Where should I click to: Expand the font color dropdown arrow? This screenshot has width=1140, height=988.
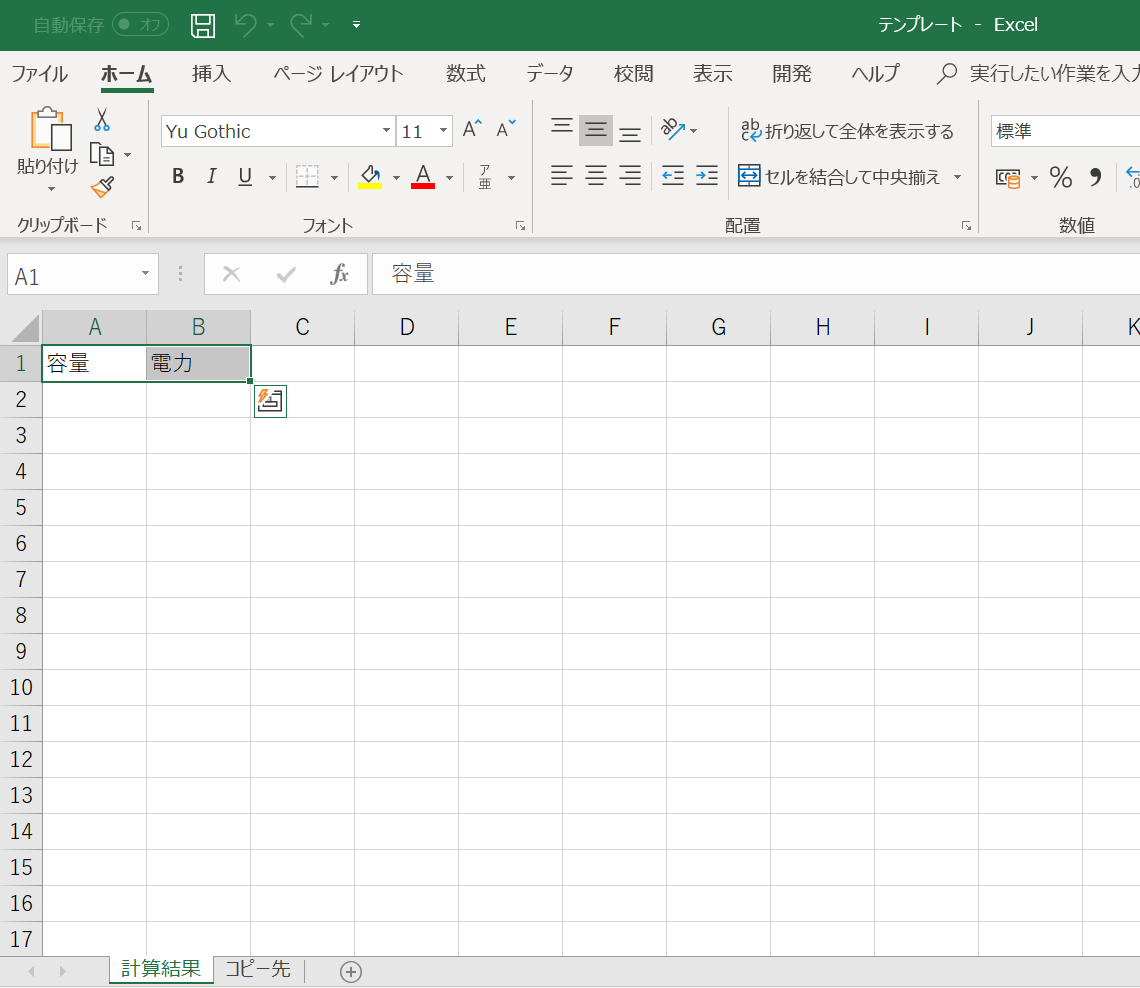pyautogui.click(x=449, y=177)
